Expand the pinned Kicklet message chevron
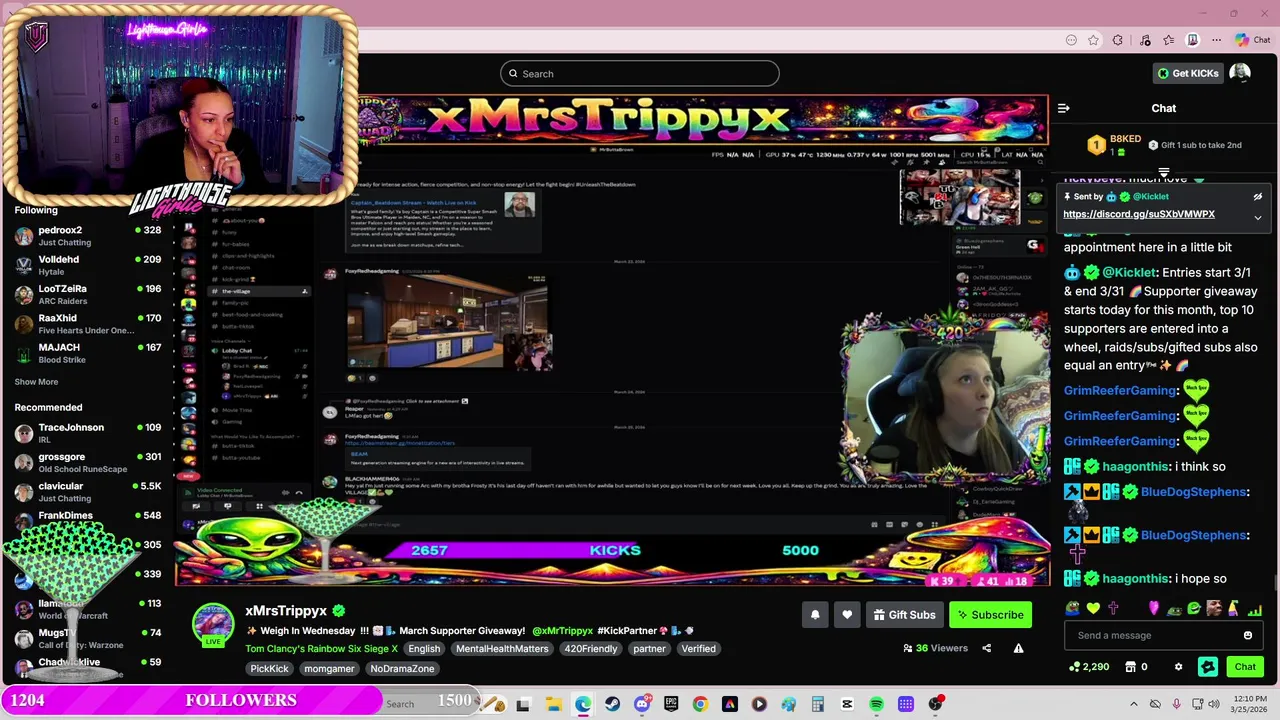Viewport: 1280px width, 720px height. (1258, 217)
